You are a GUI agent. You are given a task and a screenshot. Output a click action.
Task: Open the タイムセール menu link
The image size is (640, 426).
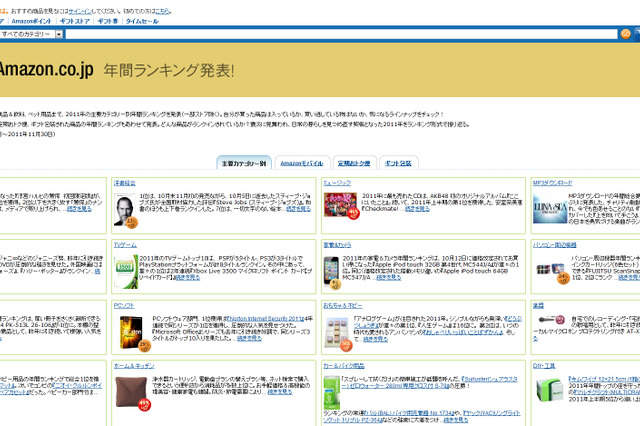click(x=142, y=21)
